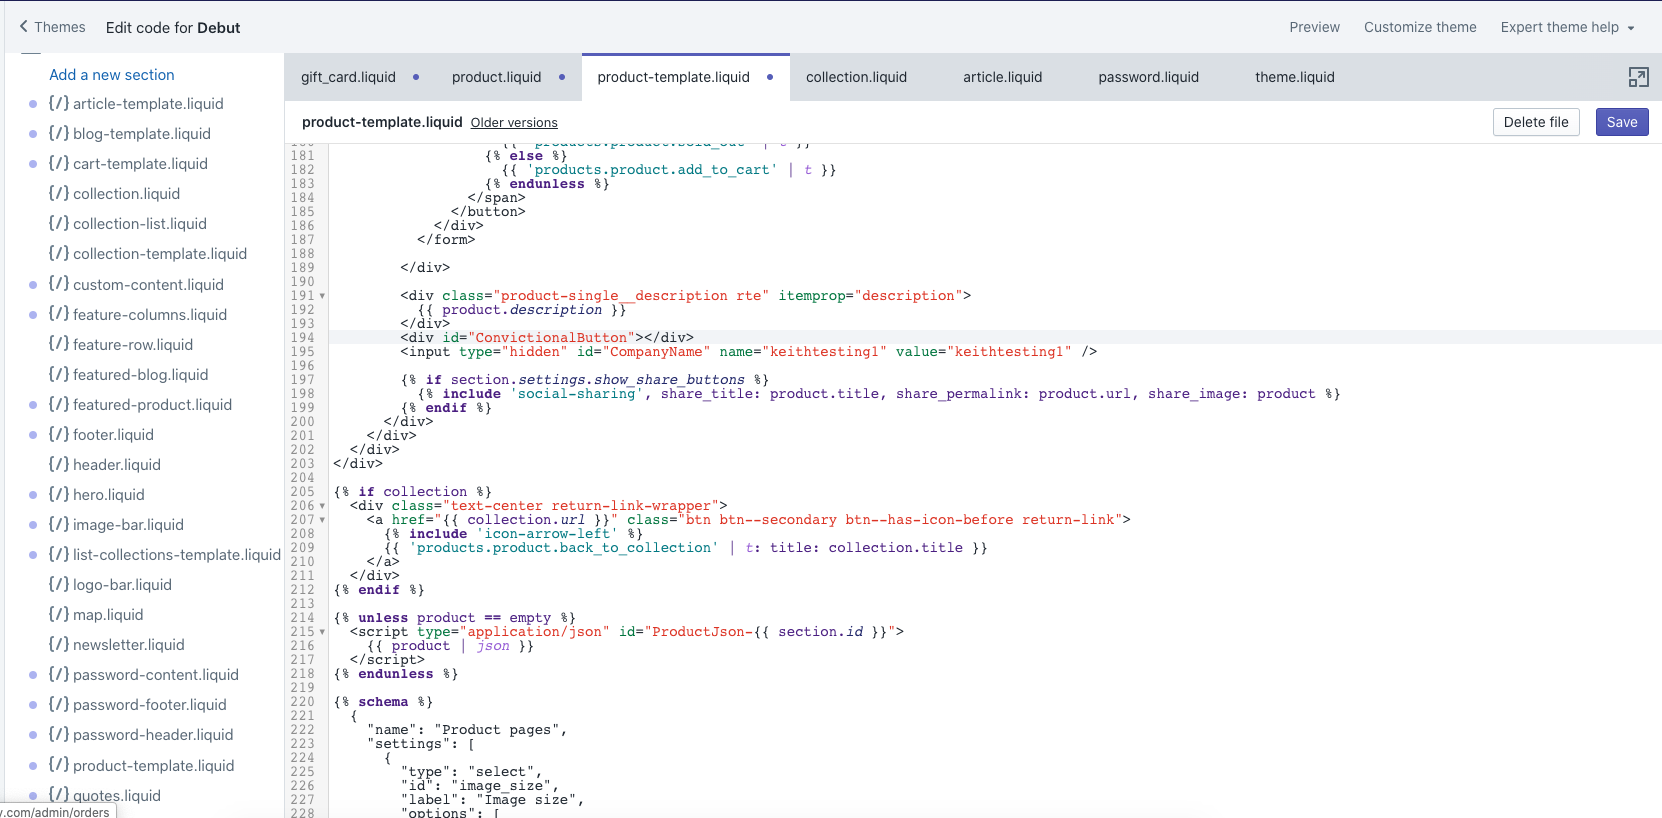Click the liquid file icon beside map.liquid
Screen dimensions: 1662x818
pyautogui.click(x=59, y=614)
